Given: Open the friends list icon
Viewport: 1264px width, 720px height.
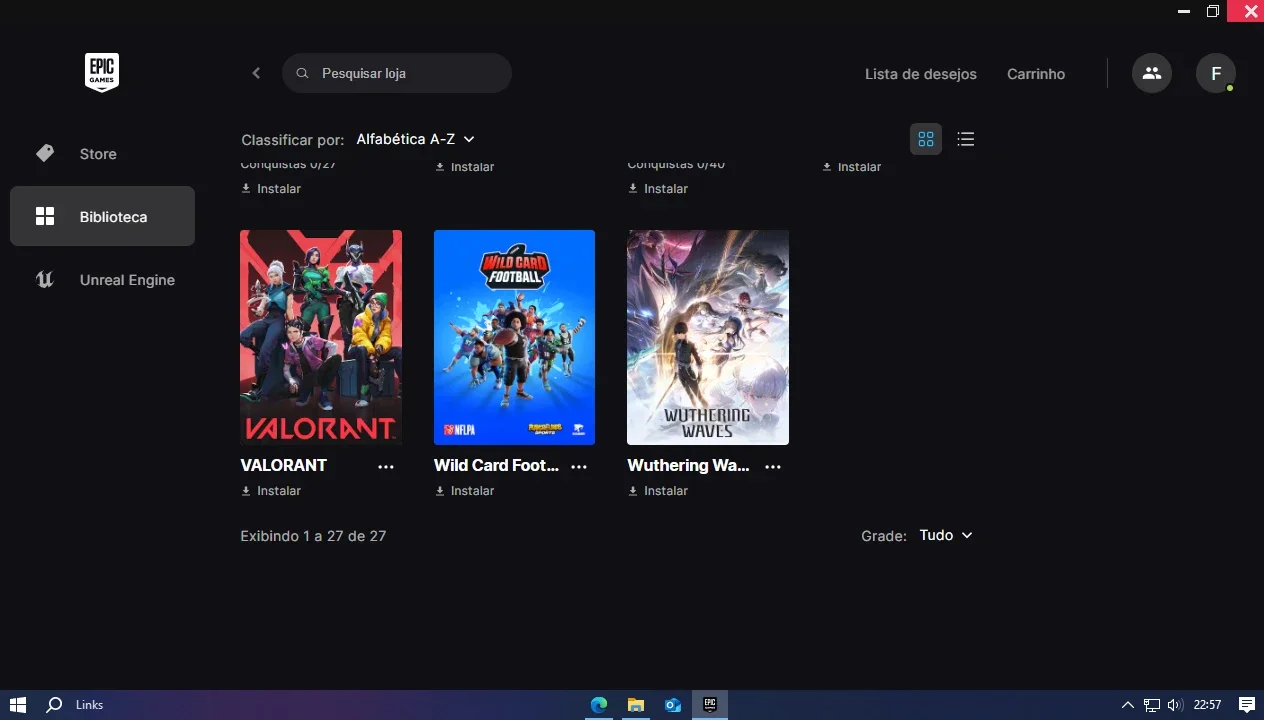Looking at the screenshot, I should click(1152, 73).
